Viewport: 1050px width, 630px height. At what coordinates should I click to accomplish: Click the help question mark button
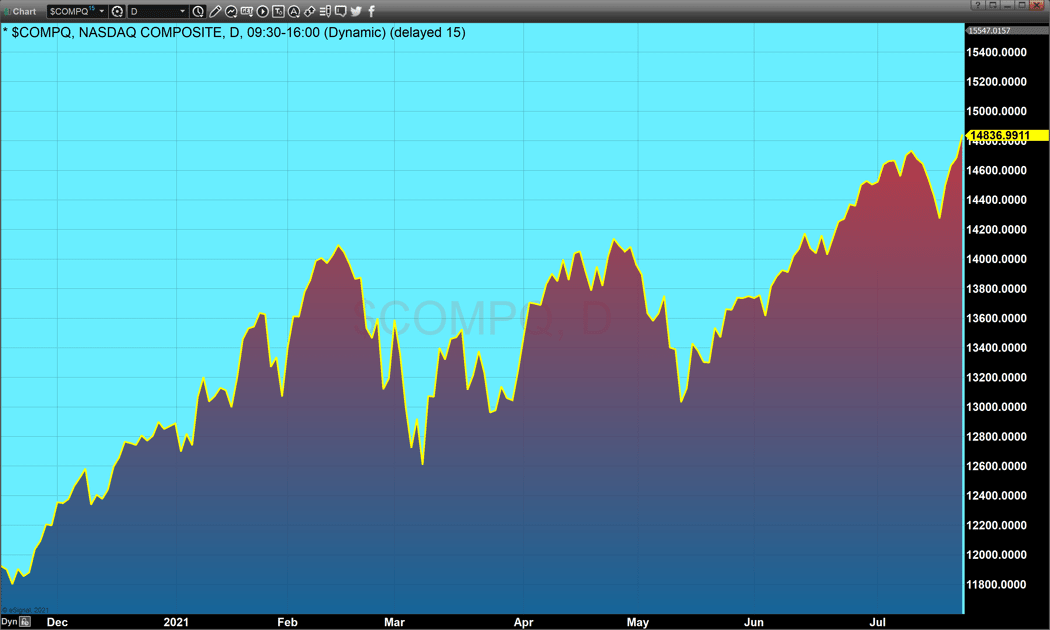click(x=977, y=5)
